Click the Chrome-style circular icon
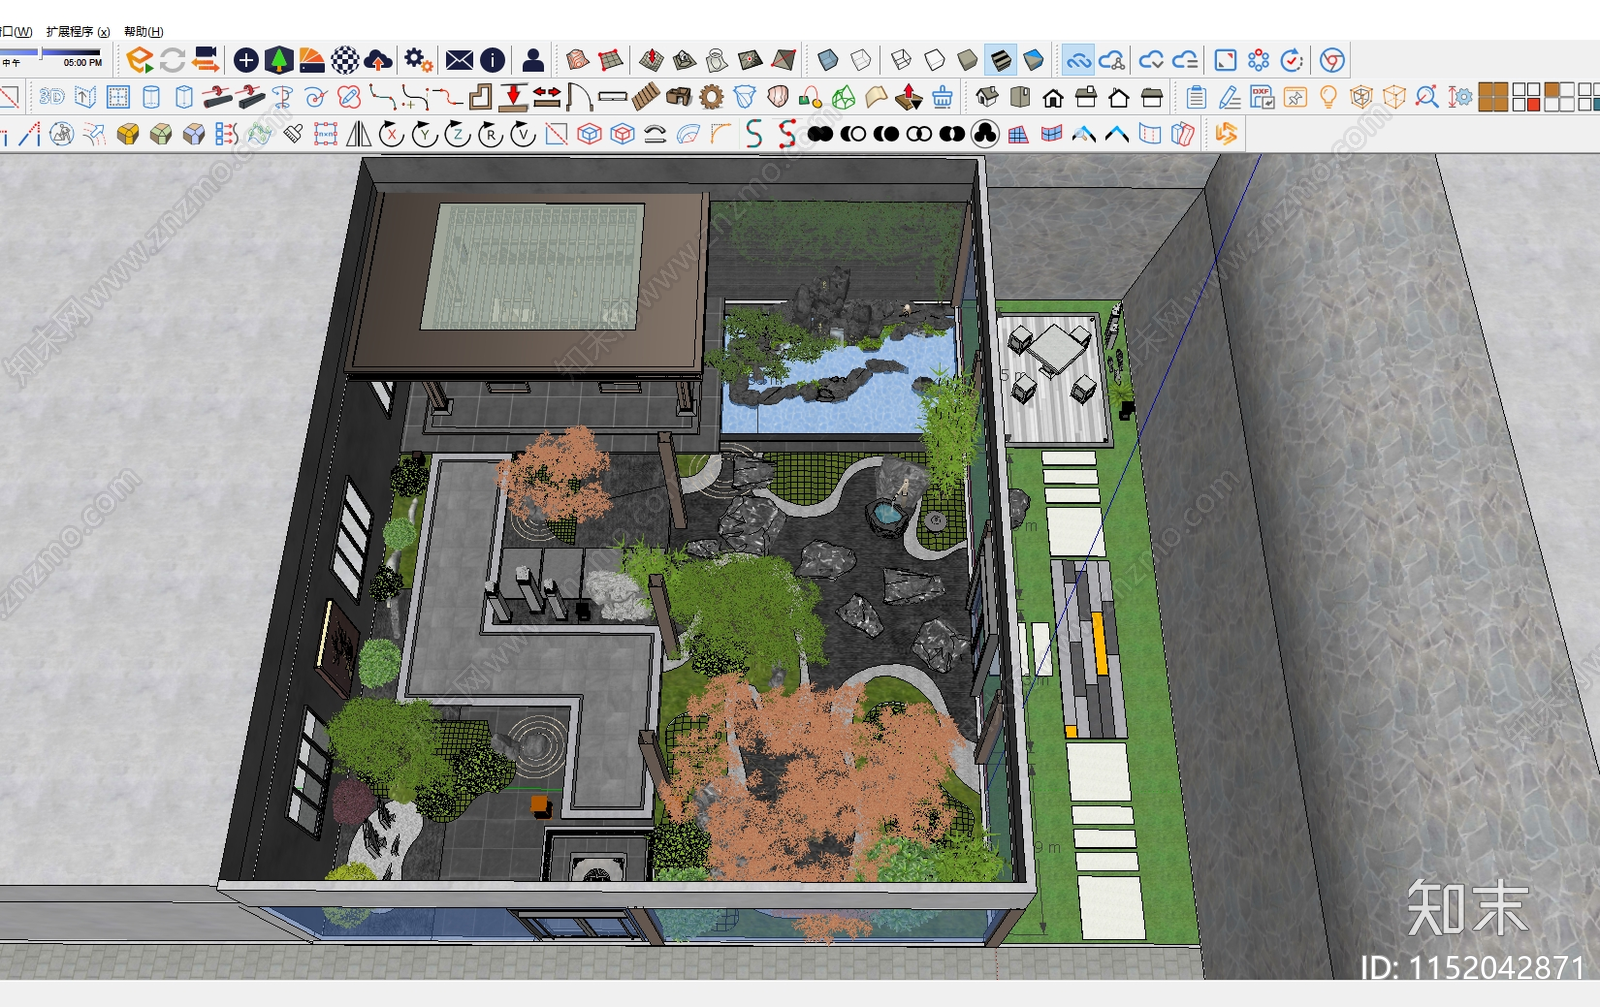This screenshot has height=1007, width=1600. (x=1332, y=60)
